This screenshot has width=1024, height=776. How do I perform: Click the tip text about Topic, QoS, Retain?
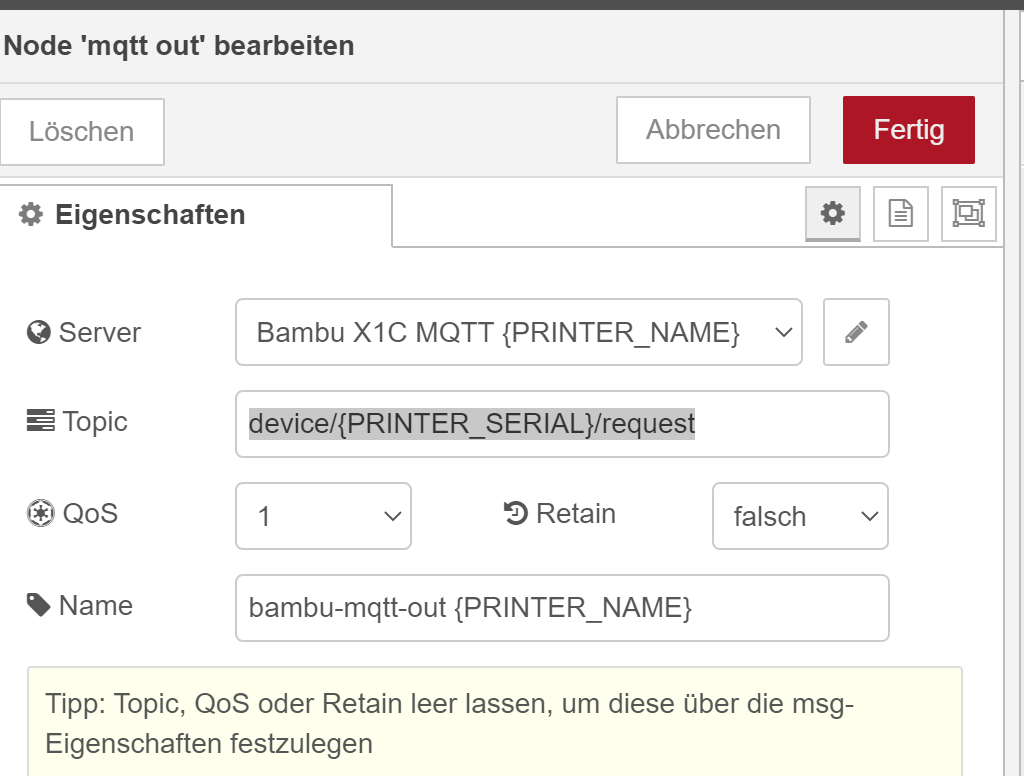click(449, 724)
